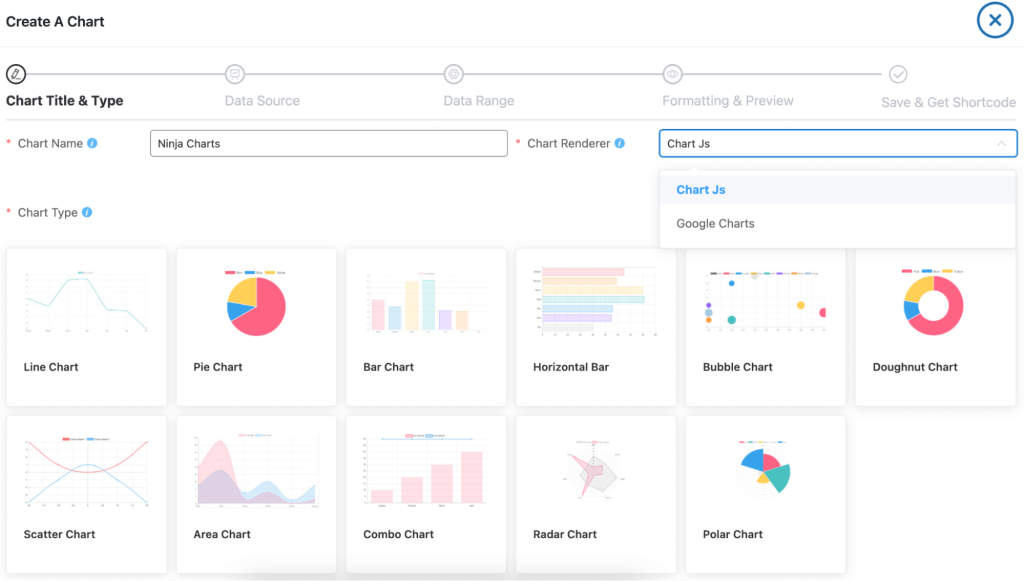Screen dimensions: 1024x581
Task: Choose the Polar Chart card
Action: (766, 494)
